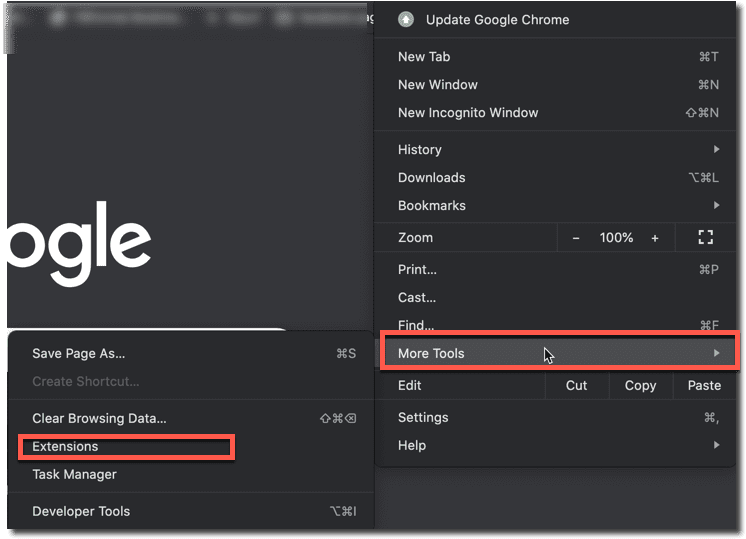The height and width of the screenshot is (539, 746).
Task: Click the Copy button
Action: pos(640,385)
